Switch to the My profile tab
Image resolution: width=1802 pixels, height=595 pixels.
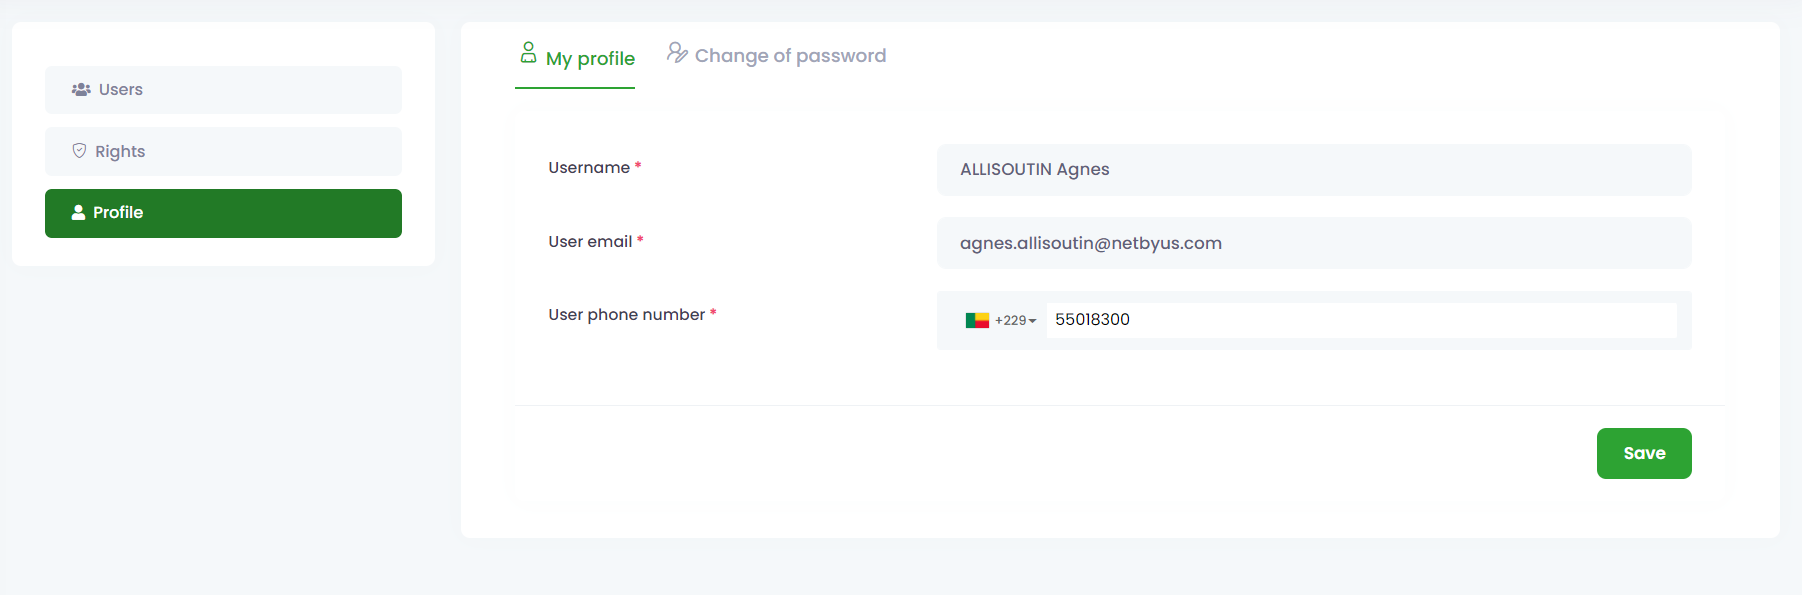coord(590,58)
